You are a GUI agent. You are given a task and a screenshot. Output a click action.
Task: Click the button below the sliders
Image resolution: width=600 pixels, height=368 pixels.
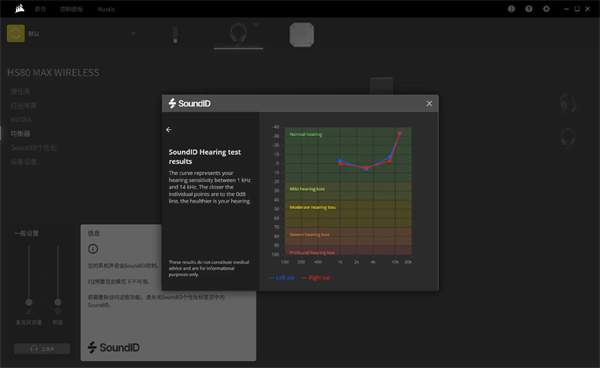42,349
